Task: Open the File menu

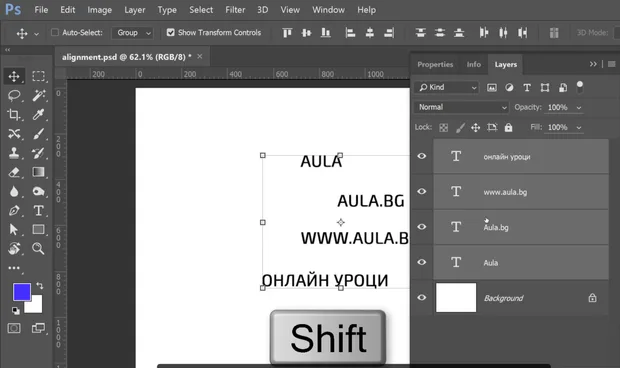Action: click(x=41, y=10)
